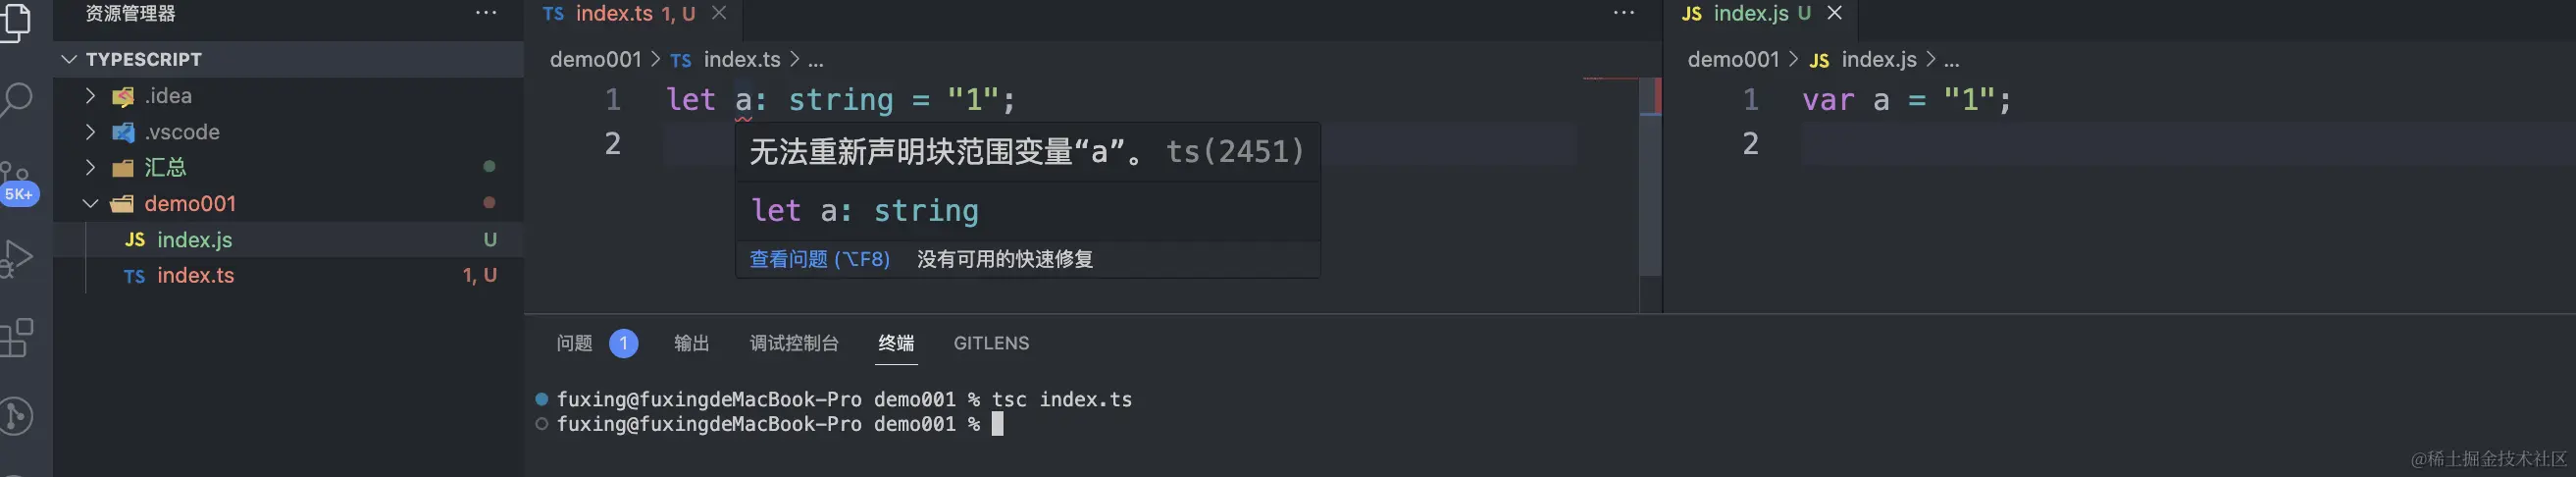Screen dimensions: 2576x477
Task: Open the Search magnifier in activity bar
Action: [x=17, y=100]
